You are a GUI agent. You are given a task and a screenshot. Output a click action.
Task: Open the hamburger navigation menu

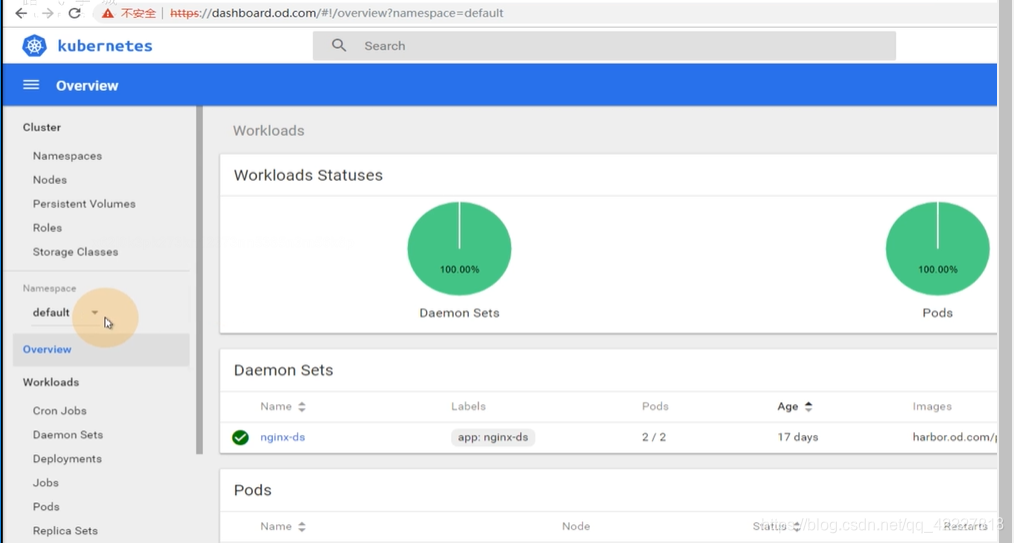click(31, 85)
